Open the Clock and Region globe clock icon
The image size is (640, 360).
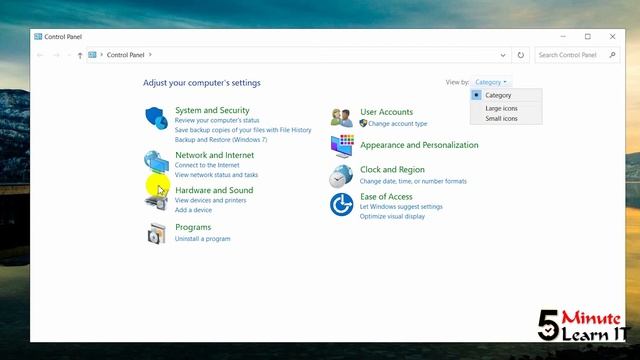click(341, 176)
